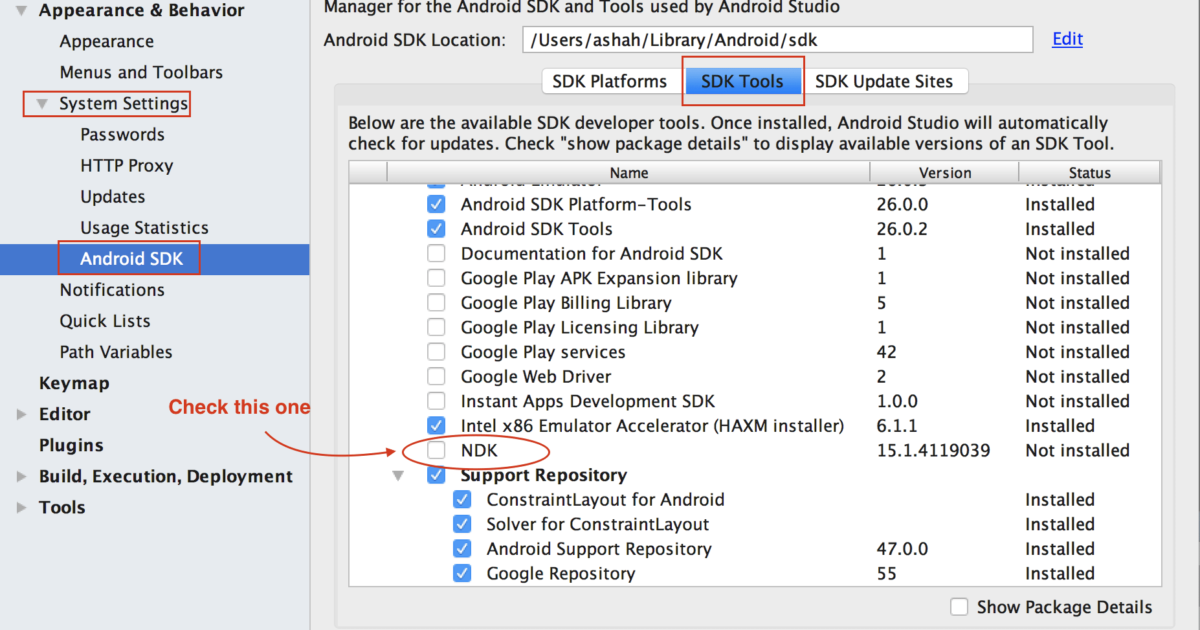Select Editor in settings sidebar

pos(64,414)
